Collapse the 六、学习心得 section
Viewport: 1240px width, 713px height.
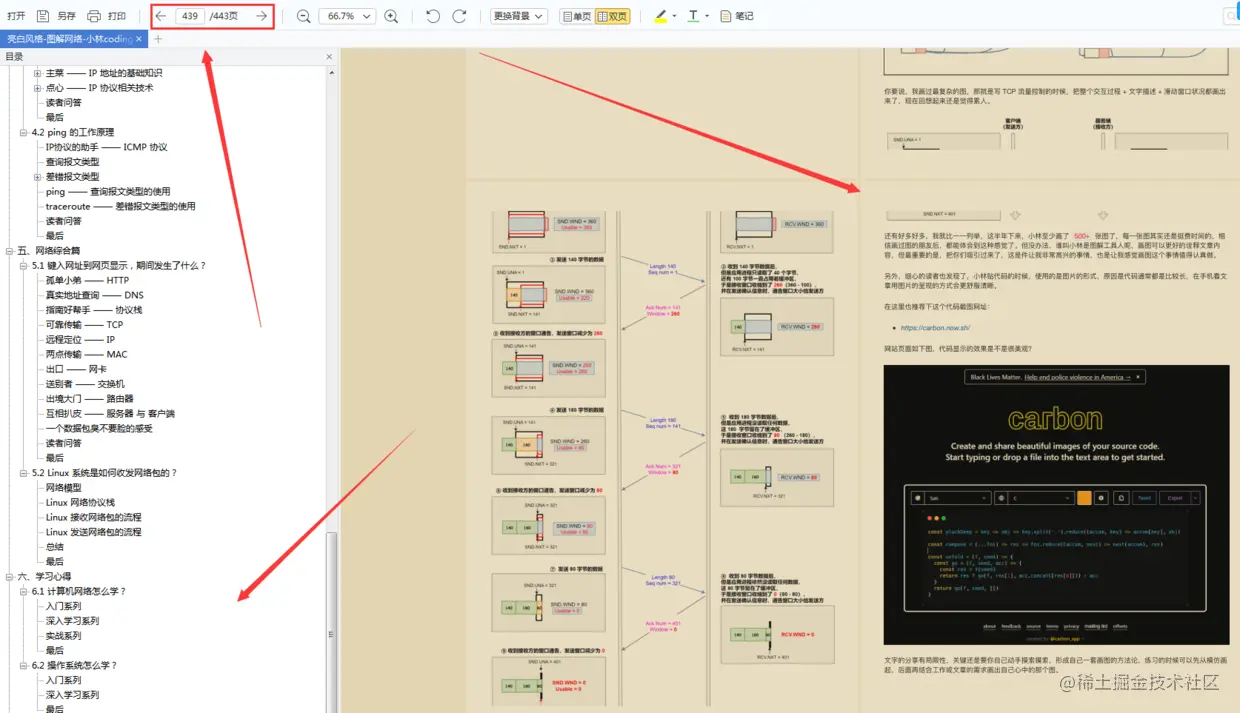tap(9, 577)
